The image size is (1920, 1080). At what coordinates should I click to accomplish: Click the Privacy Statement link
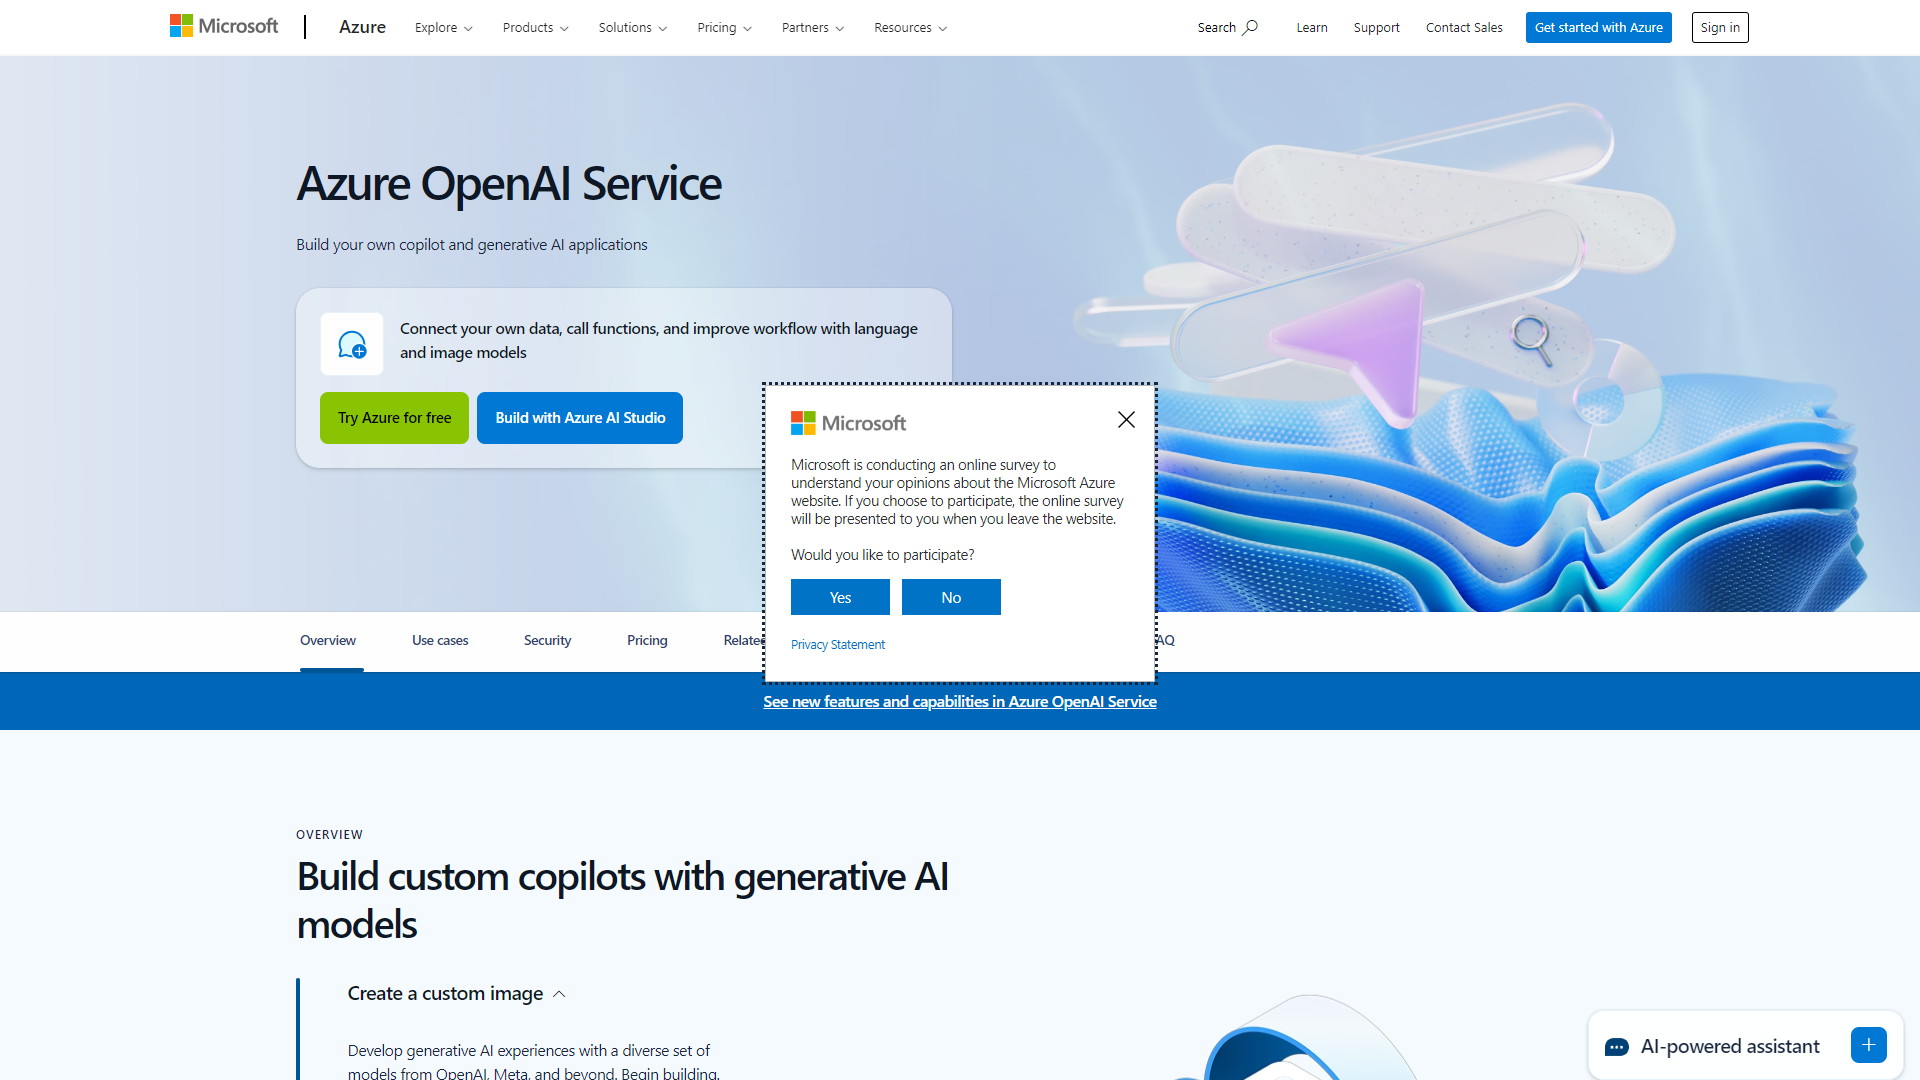pyautogui.click(x=836, y=645)
